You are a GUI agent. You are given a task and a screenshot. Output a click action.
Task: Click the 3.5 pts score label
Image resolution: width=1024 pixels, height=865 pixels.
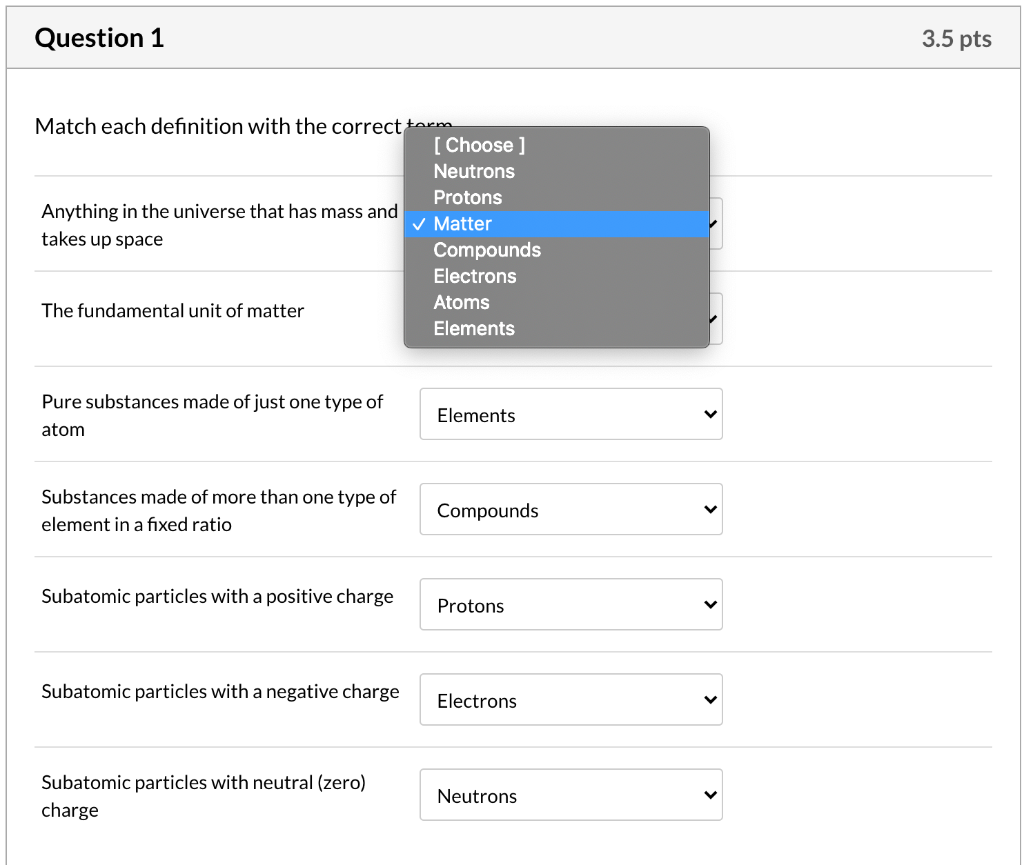[x=956, y=39]
